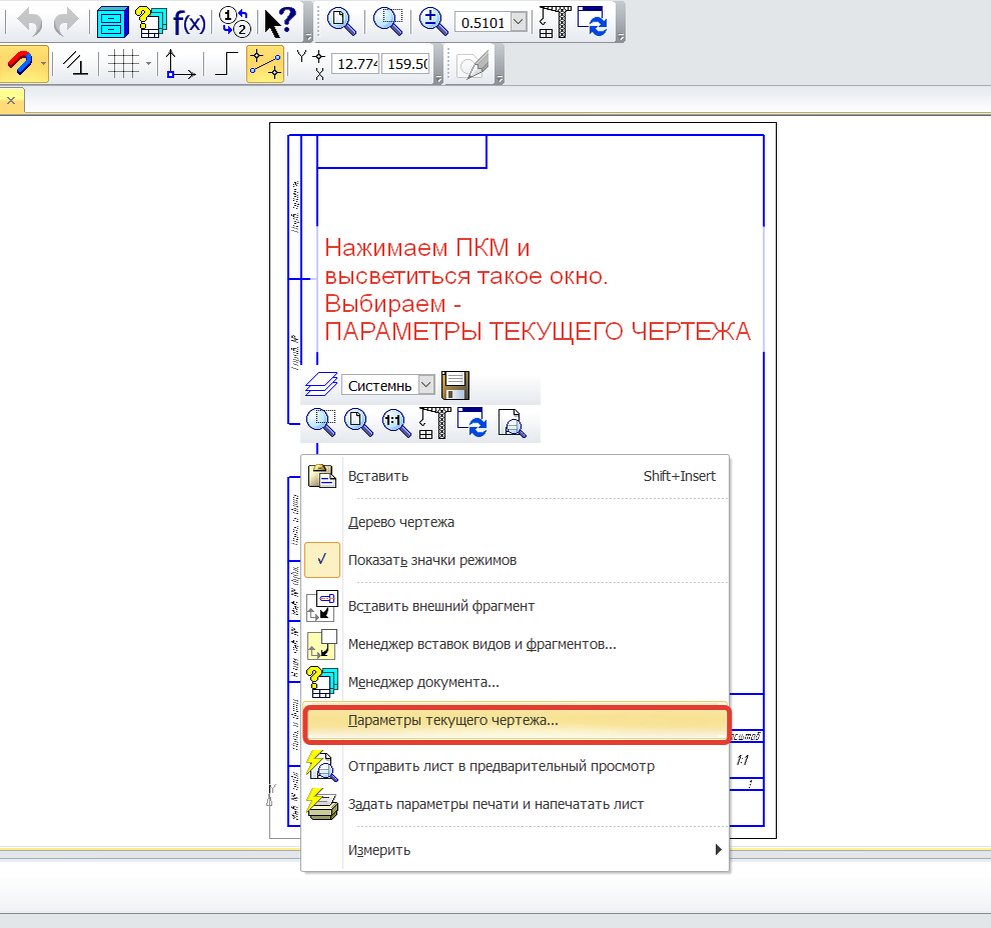Click the X coordinate field 12.77

[x=356, y=64]
